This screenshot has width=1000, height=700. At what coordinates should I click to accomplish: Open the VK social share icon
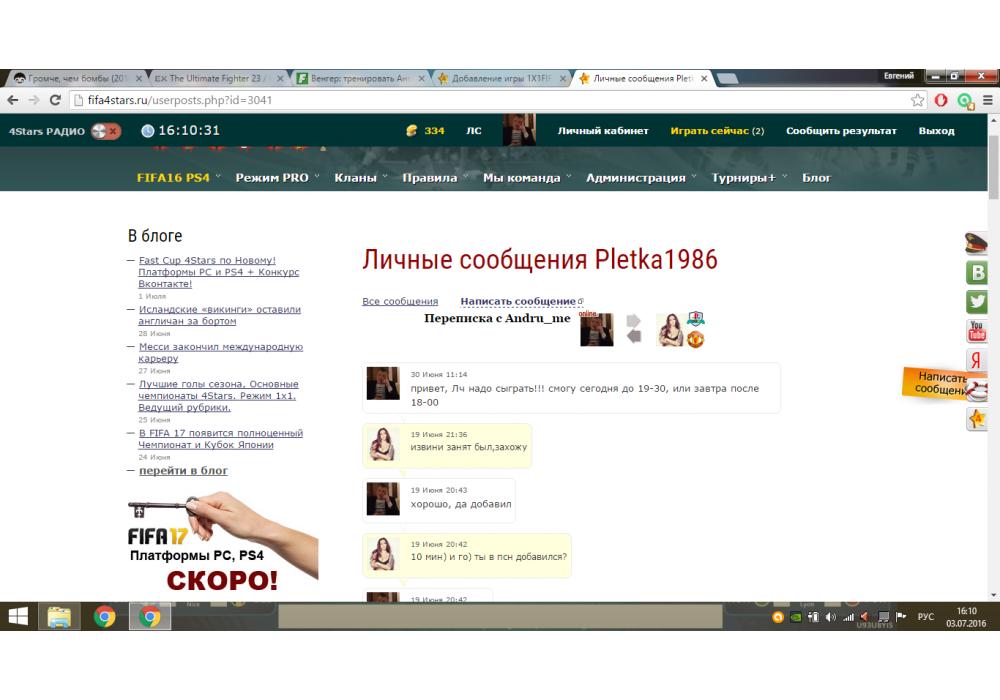977,273
